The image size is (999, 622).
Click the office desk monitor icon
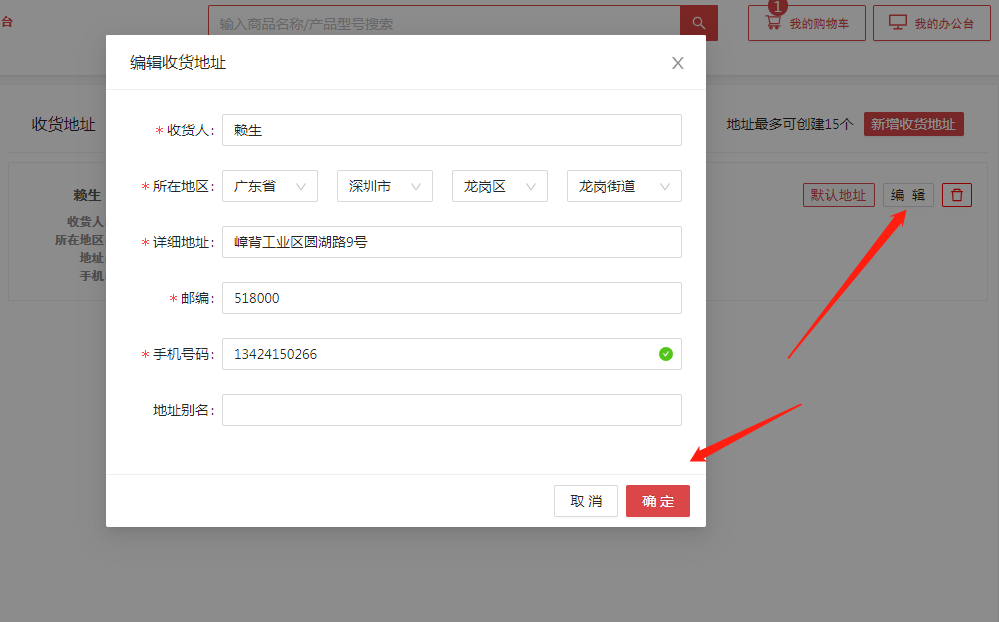point(898,23)
